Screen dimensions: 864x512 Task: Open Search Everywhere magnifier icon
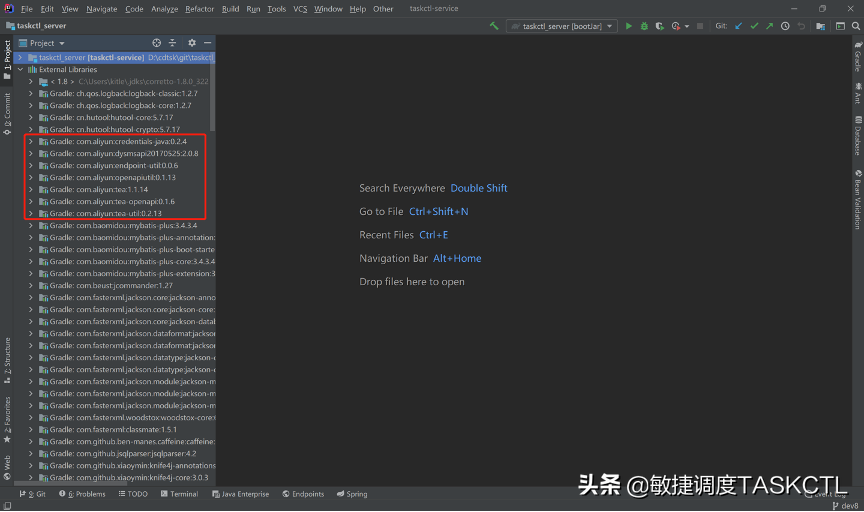coord(856,26)
